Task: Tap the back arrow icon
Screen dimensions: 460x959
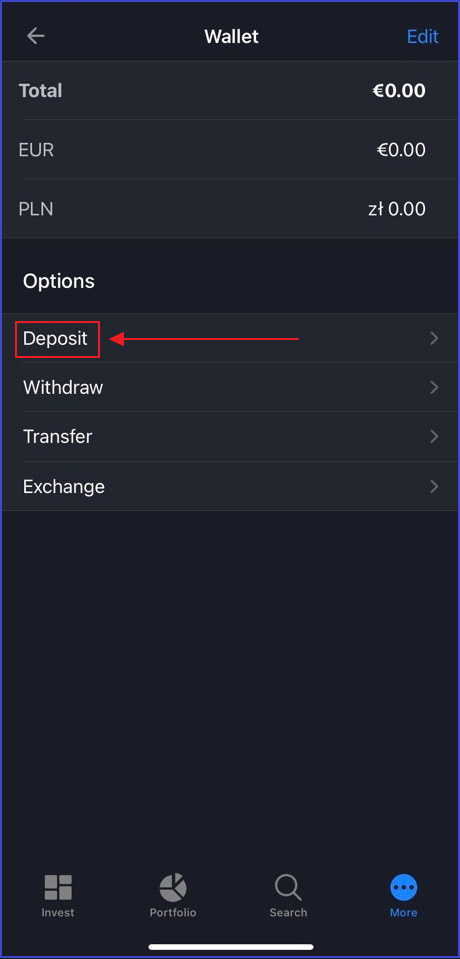Action: 35,36
